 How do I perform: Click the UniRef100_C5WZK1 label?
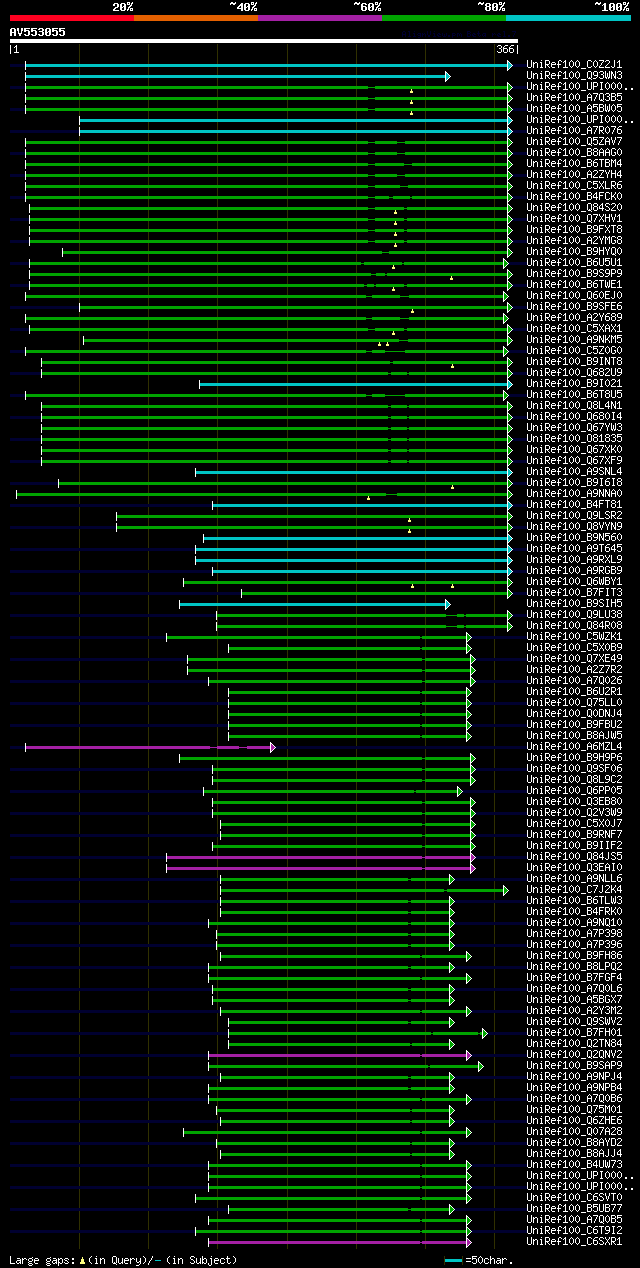tap(574, 637)
